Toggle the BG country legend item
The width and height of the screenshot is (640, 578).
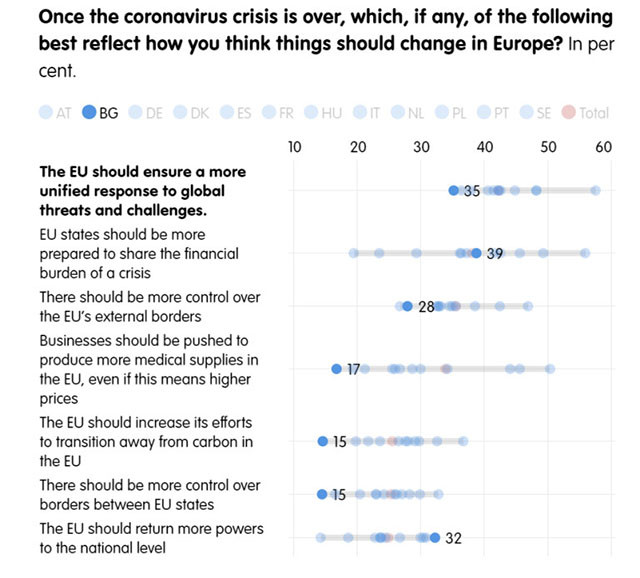point(100,113)
